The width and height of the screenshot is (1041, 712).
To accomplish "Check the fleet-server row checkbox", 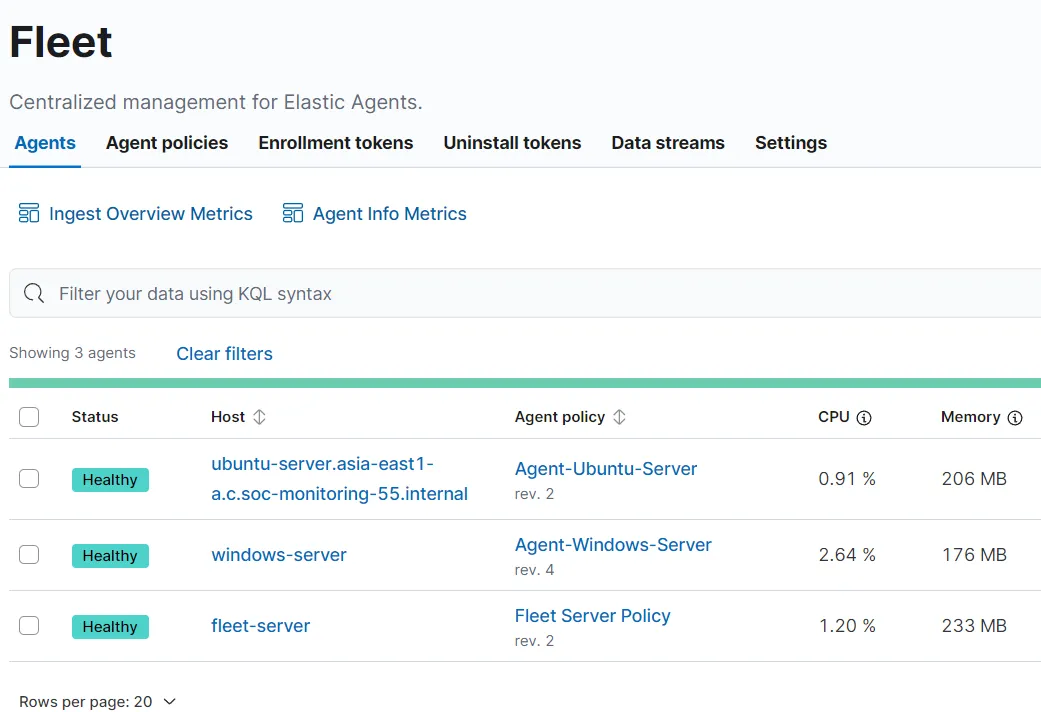I will [x=29, y=626].
